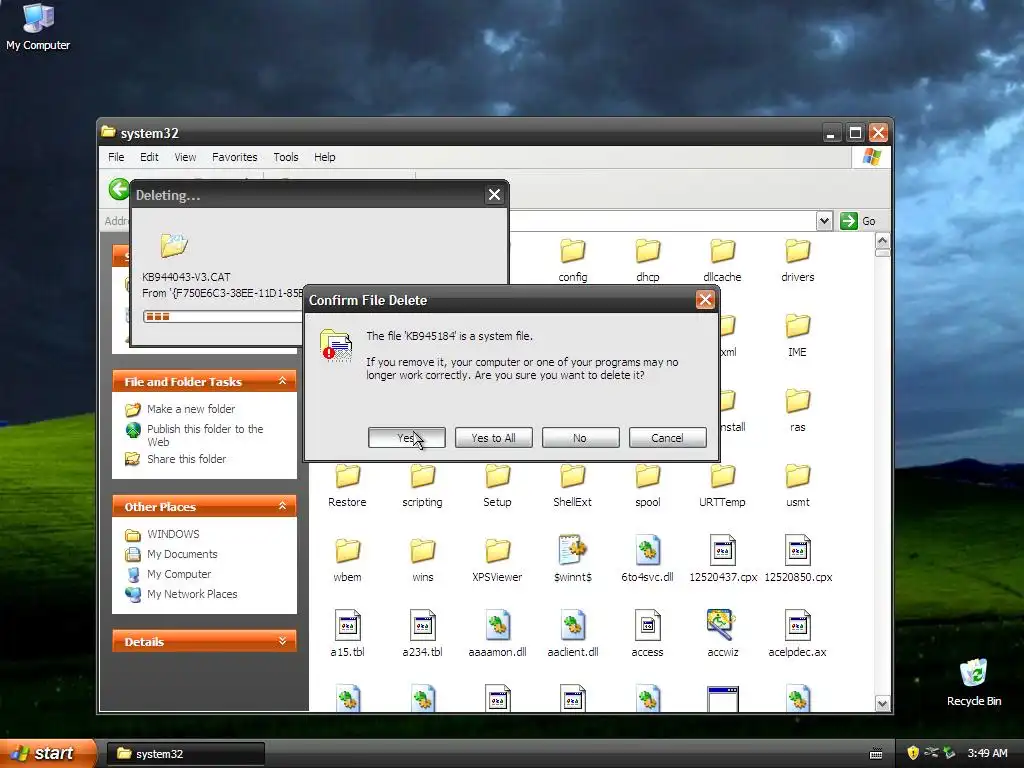Select the 6to4svc.dll file
The height and width of the screenshot is (768, 1024).
click(647, 558)
